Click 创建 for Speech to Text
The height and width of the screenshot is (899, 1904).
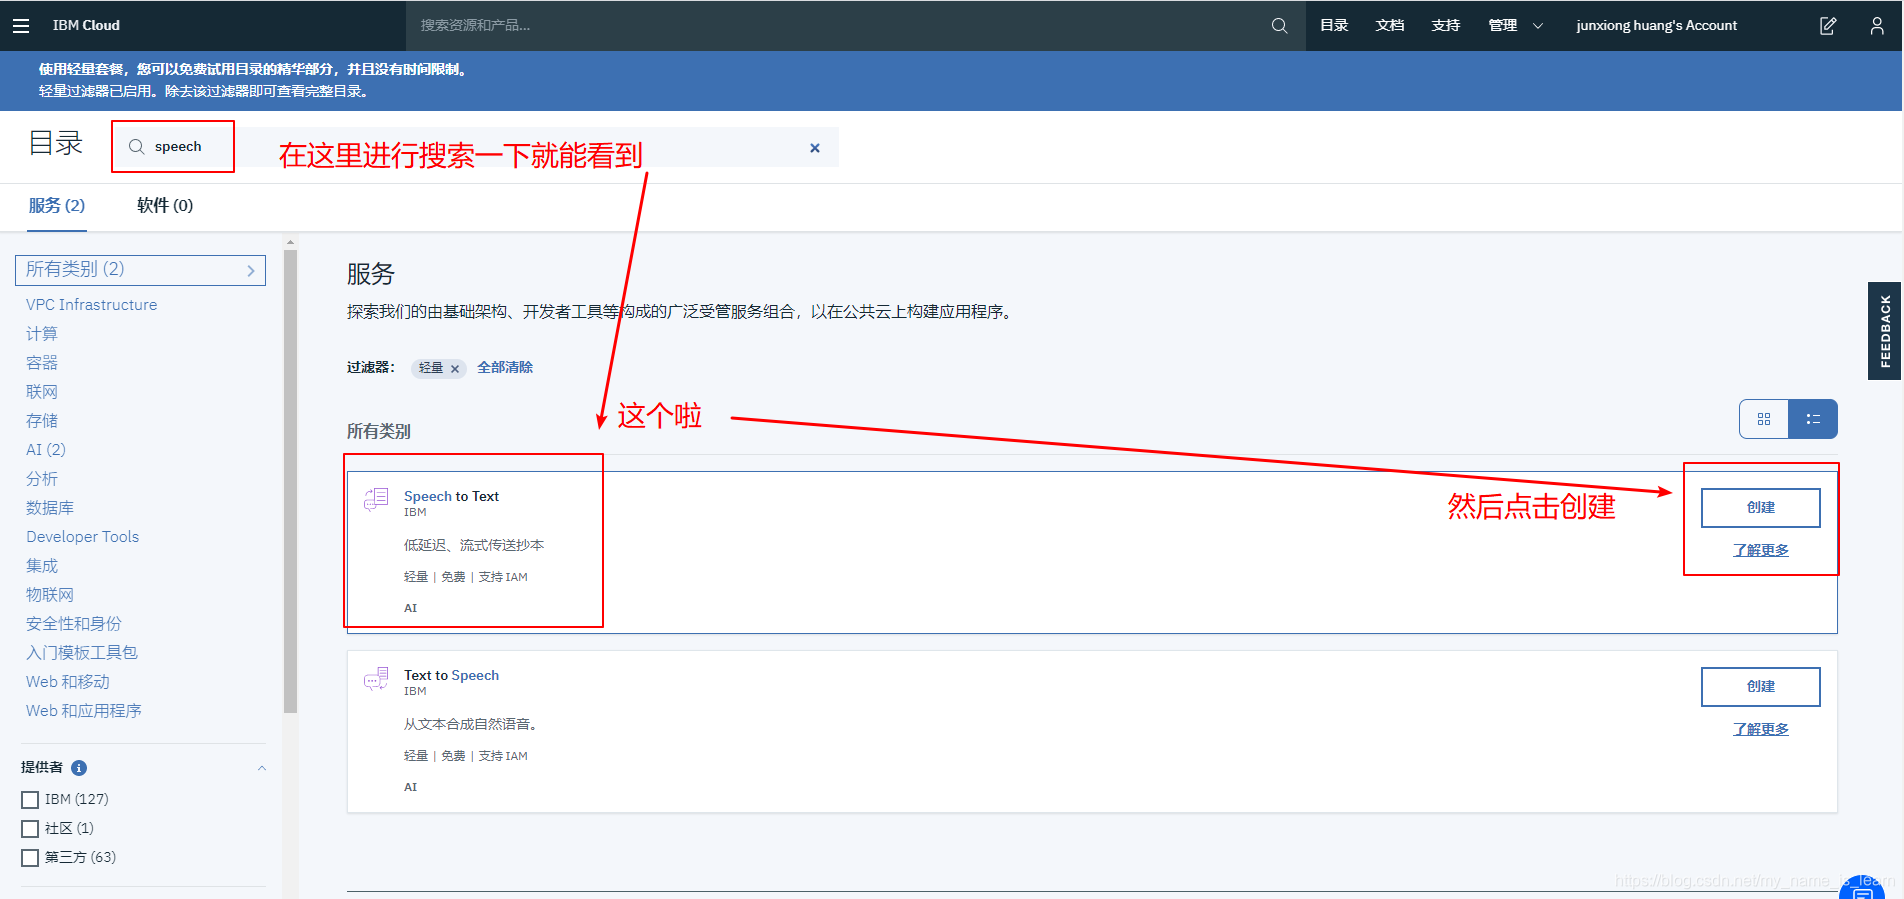pyautogui.click(x=1761, y=508)
